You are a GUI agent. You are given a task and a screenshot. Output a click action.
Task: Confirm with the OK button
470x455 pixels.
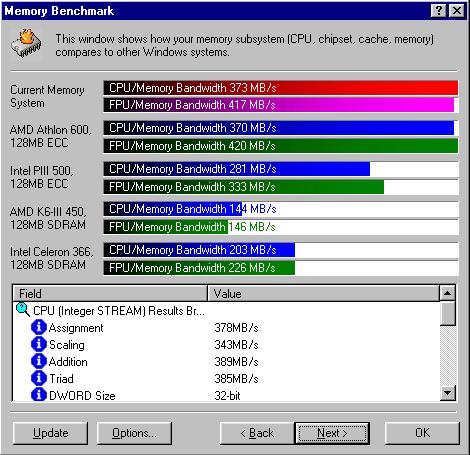click(422, 433)
